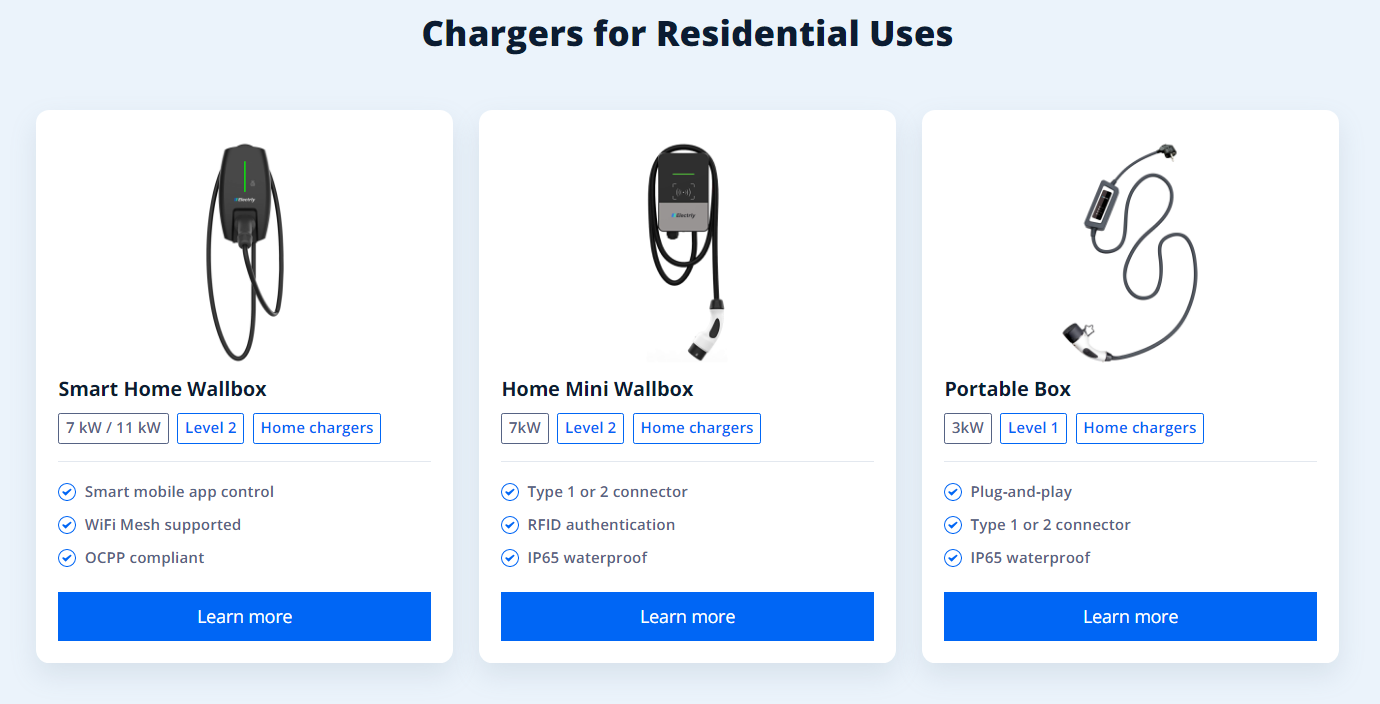This screenshot has width=1380, height=704.
Task: Click check icon by IP65 waterproof in Home Mini Wallbox
Action: point(510,558)
